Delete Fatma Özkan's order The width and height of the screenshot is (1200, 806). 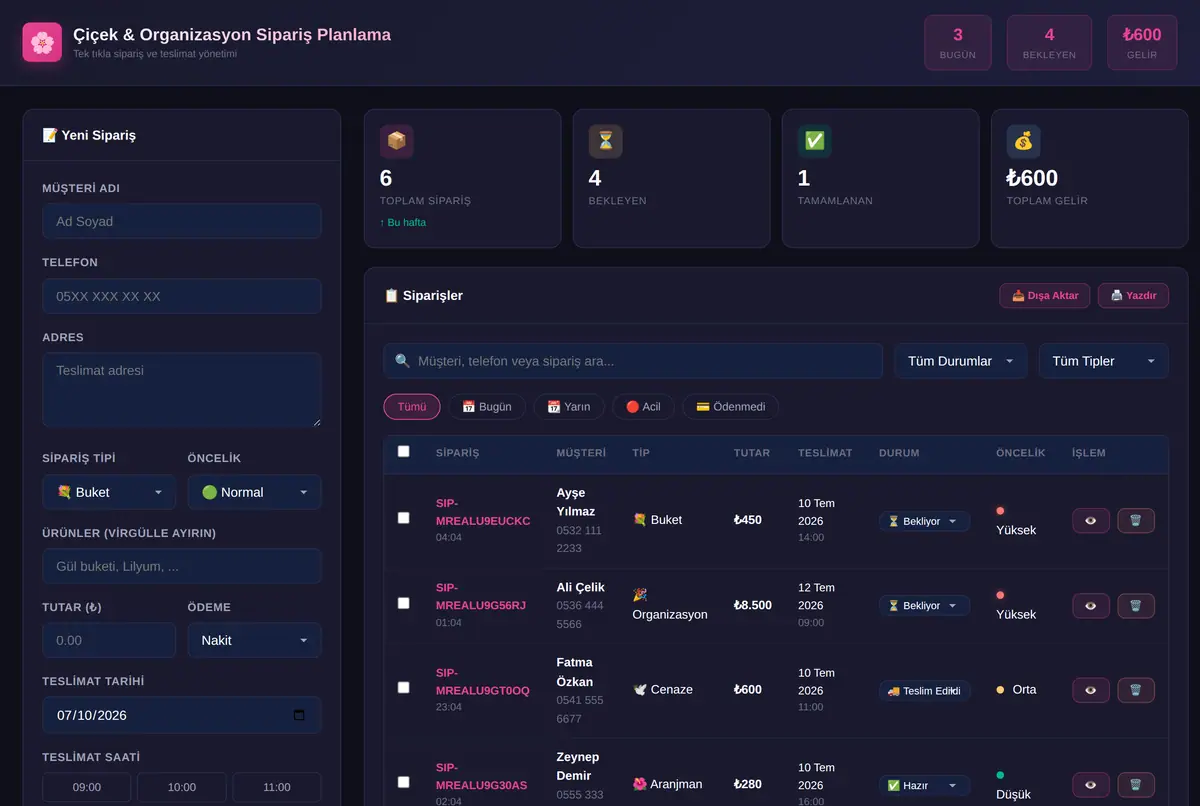(1136, 690)
